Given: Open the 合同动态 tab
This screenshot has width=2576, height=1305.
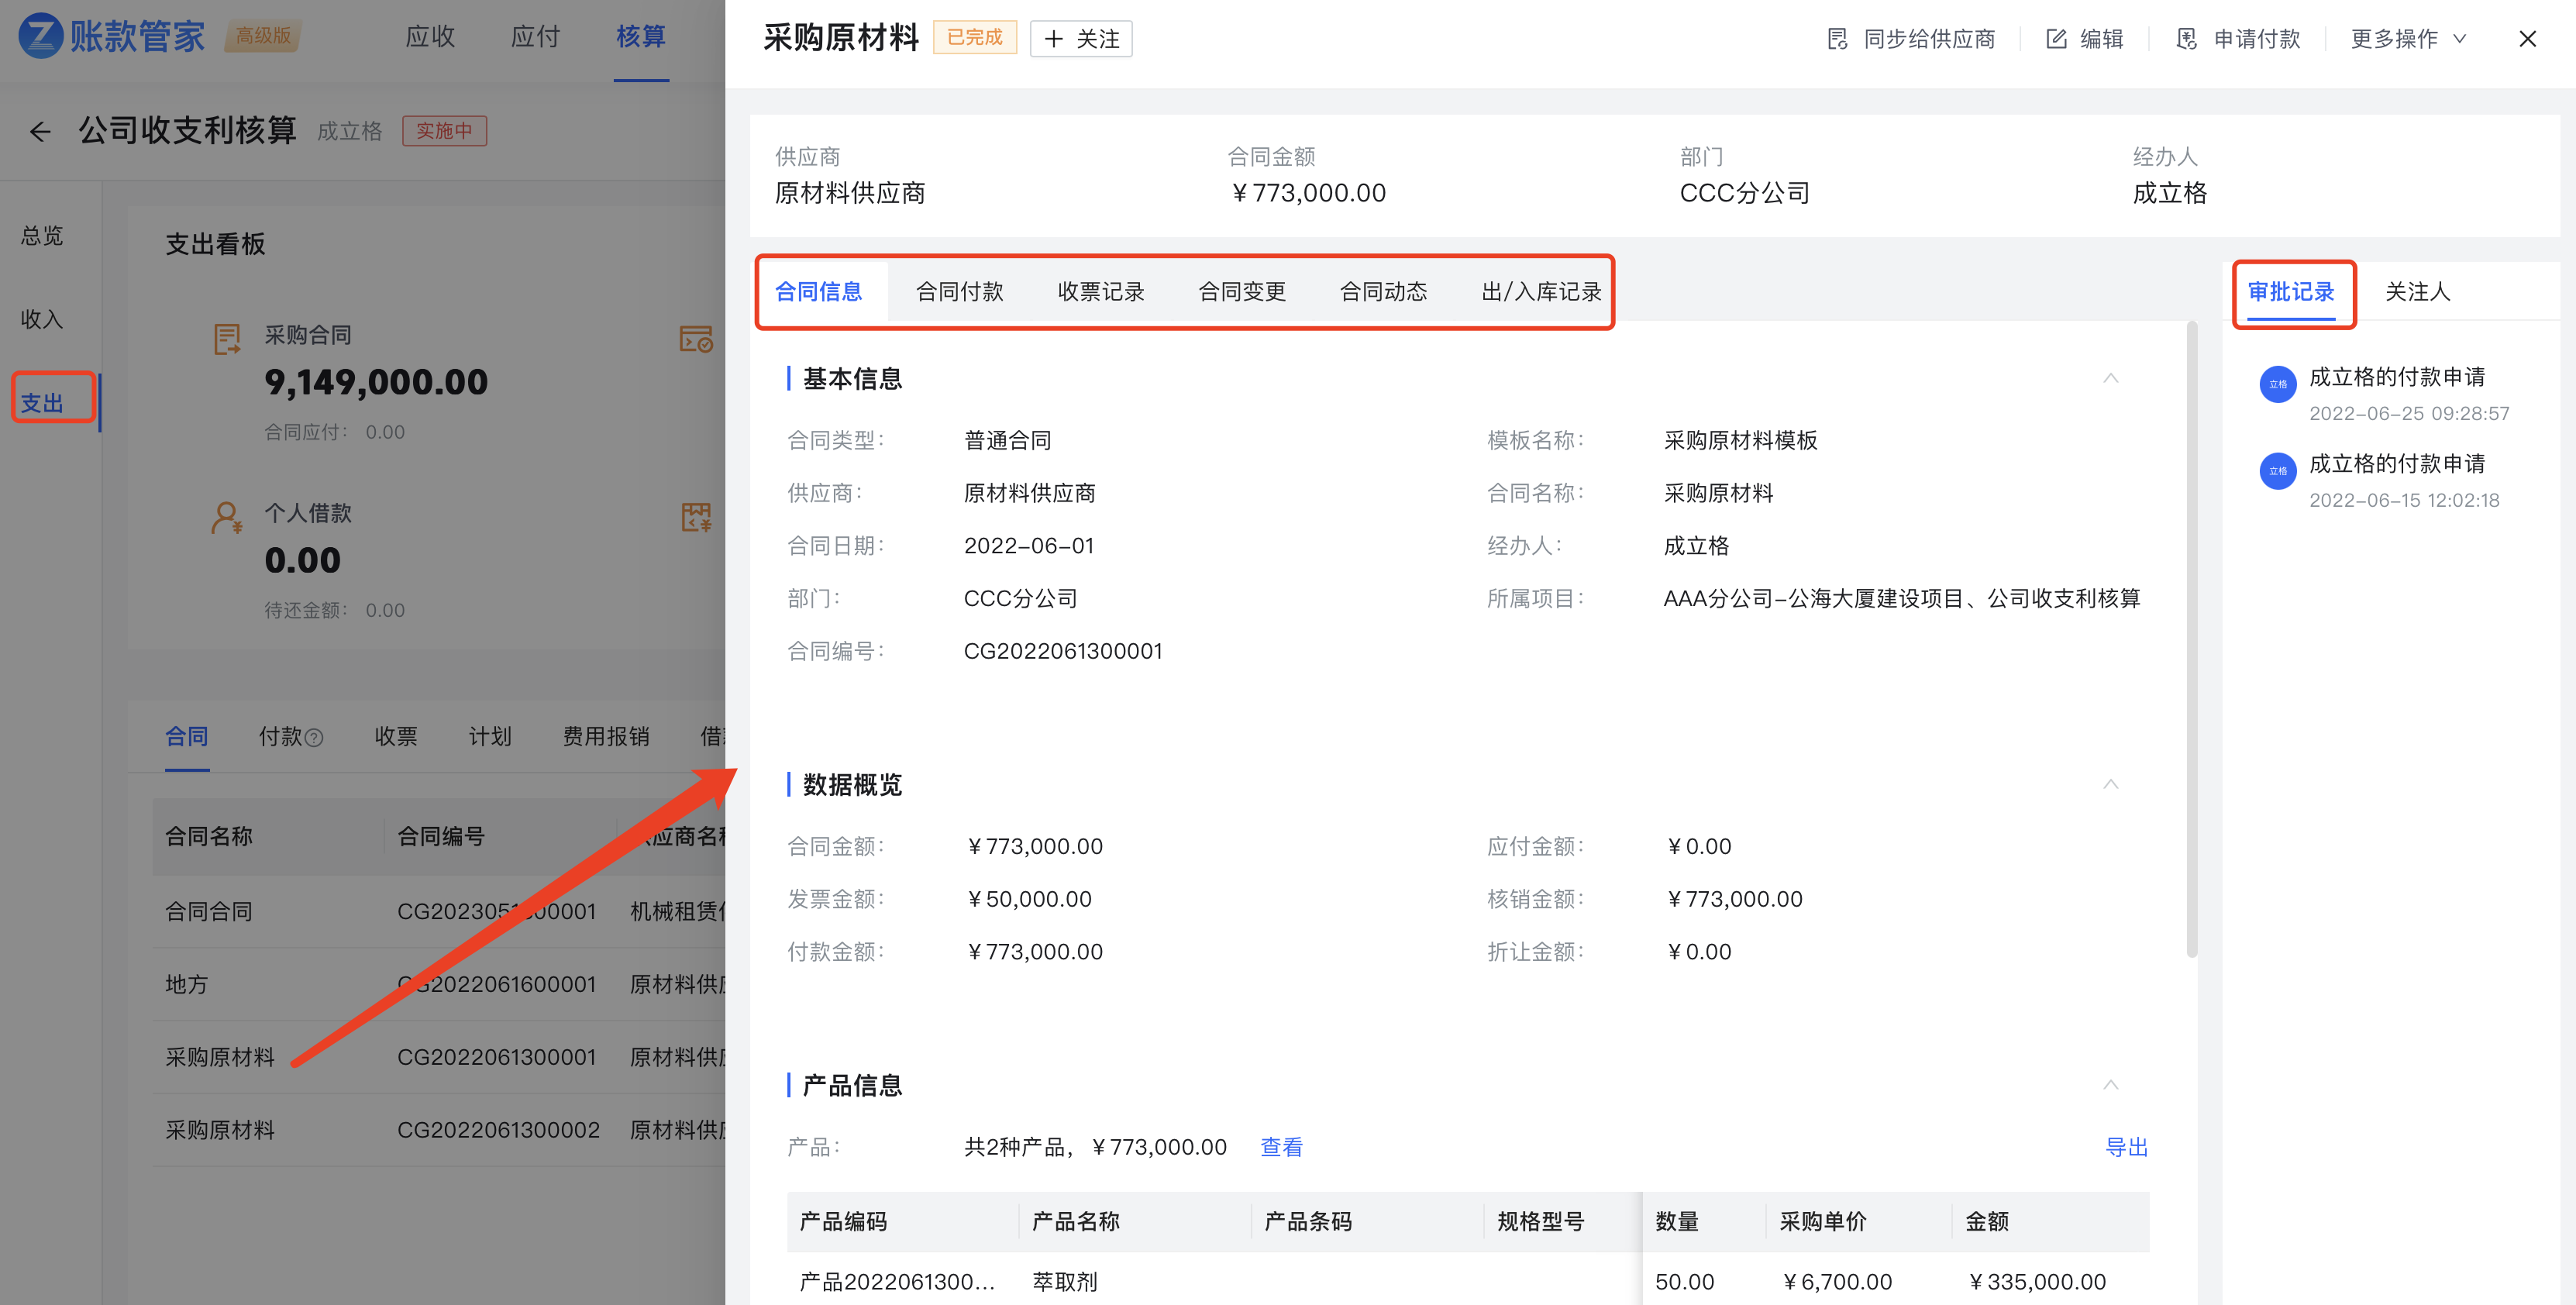Looking at the screenshot, I should 1383,292.
